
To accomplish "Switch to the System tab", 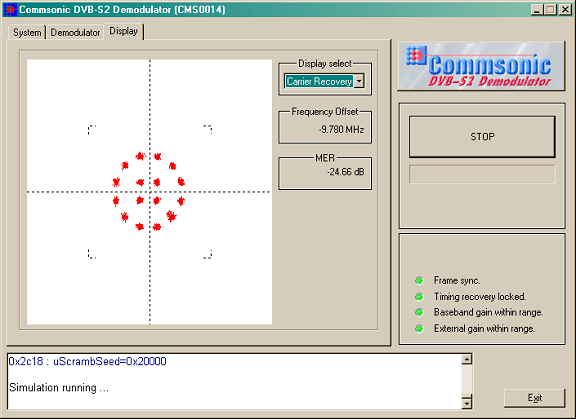I will (x=27, y=32).
